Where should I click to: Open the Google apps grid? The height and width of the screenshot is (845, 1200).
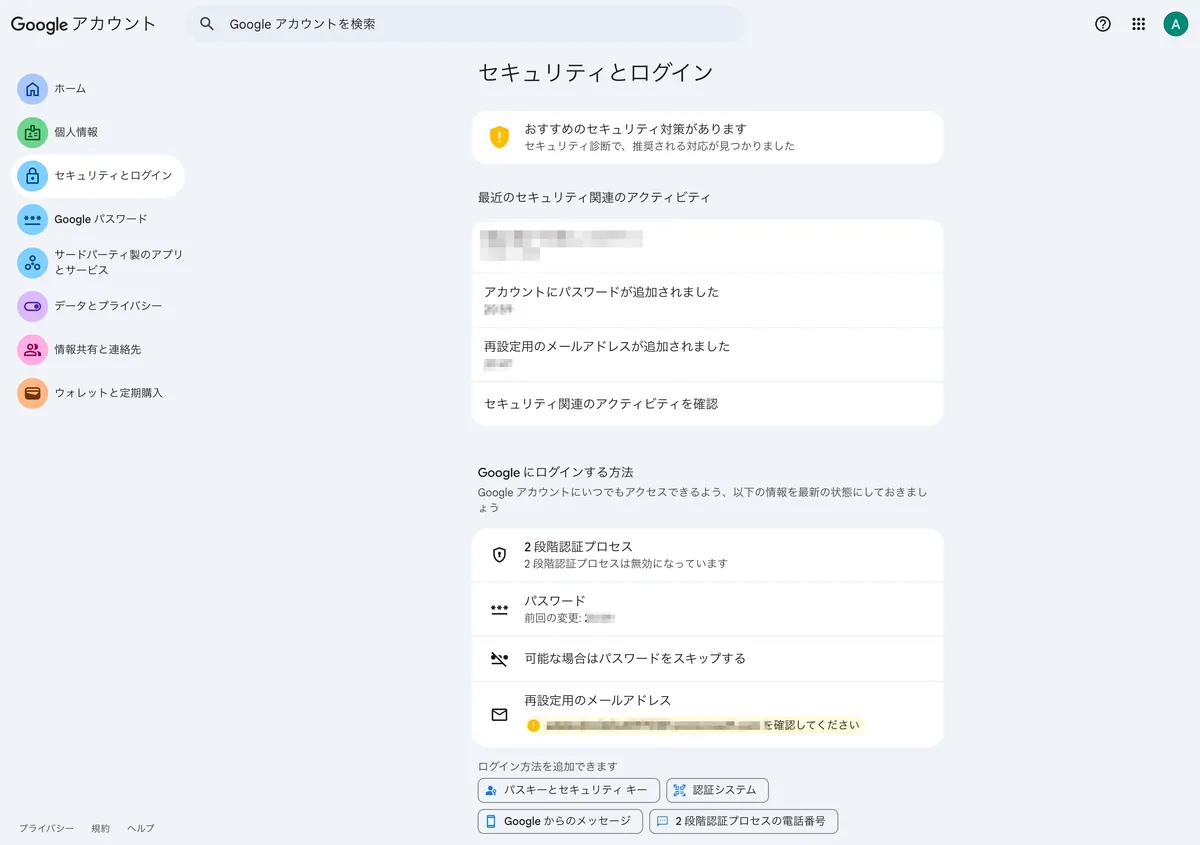point(1138,24)
